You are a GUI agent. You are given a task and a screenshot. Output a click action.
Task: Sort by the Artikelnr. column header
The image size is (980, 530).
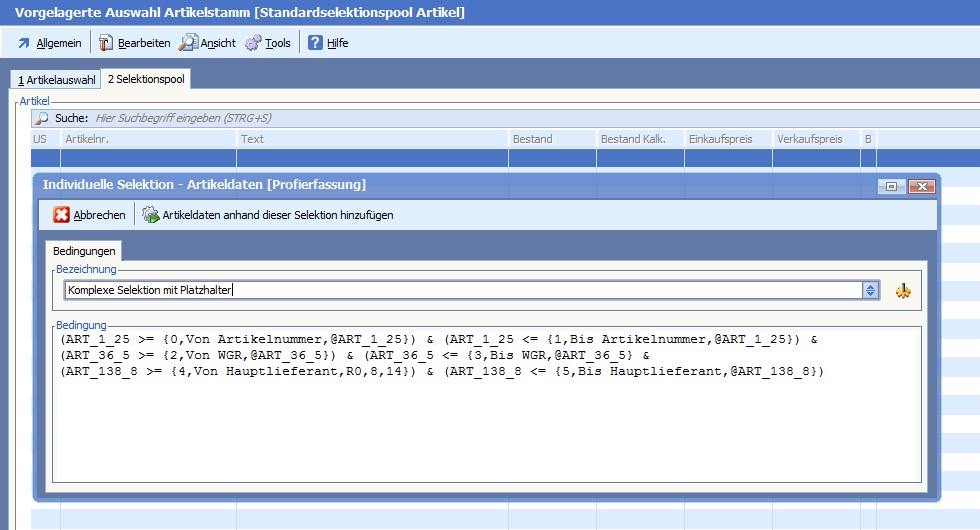(x=148, y=139)
